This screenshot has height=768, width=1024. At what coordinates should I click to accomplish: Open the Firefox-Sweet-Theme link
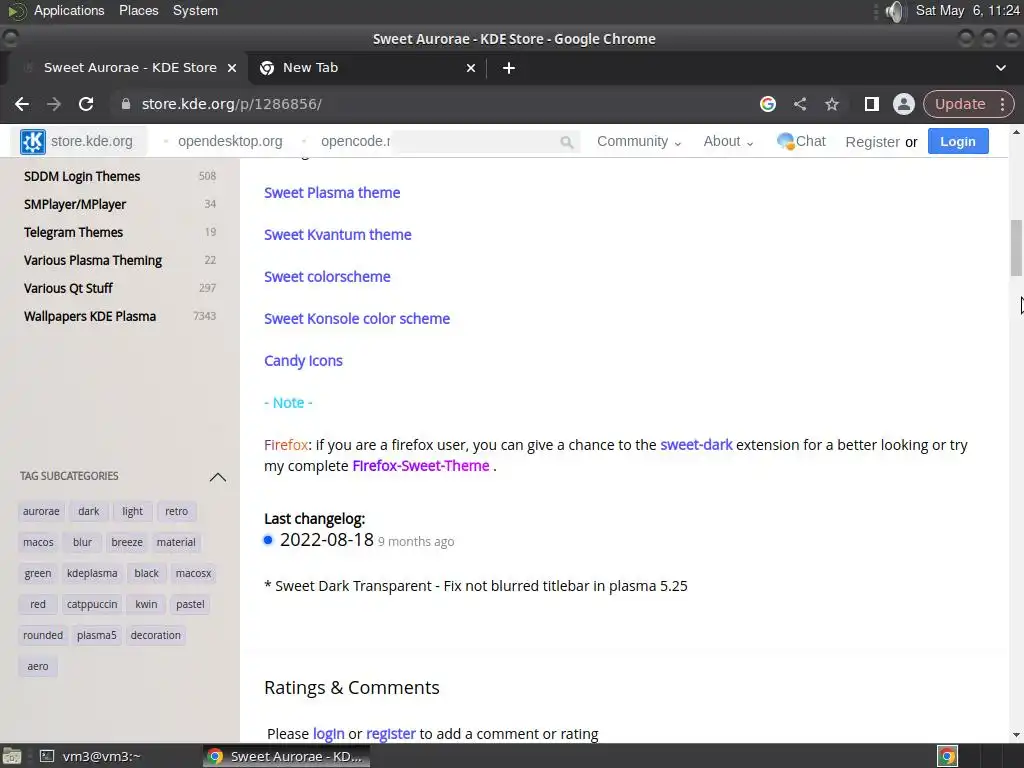(x=421, y=466)
